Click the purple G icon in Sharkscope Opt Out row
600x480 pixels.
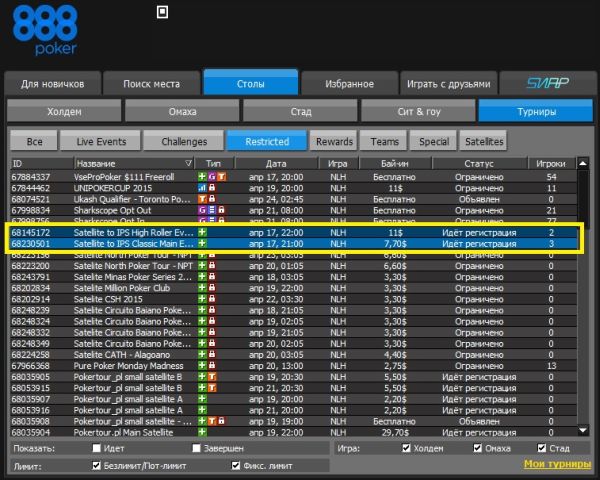point(202,210)
